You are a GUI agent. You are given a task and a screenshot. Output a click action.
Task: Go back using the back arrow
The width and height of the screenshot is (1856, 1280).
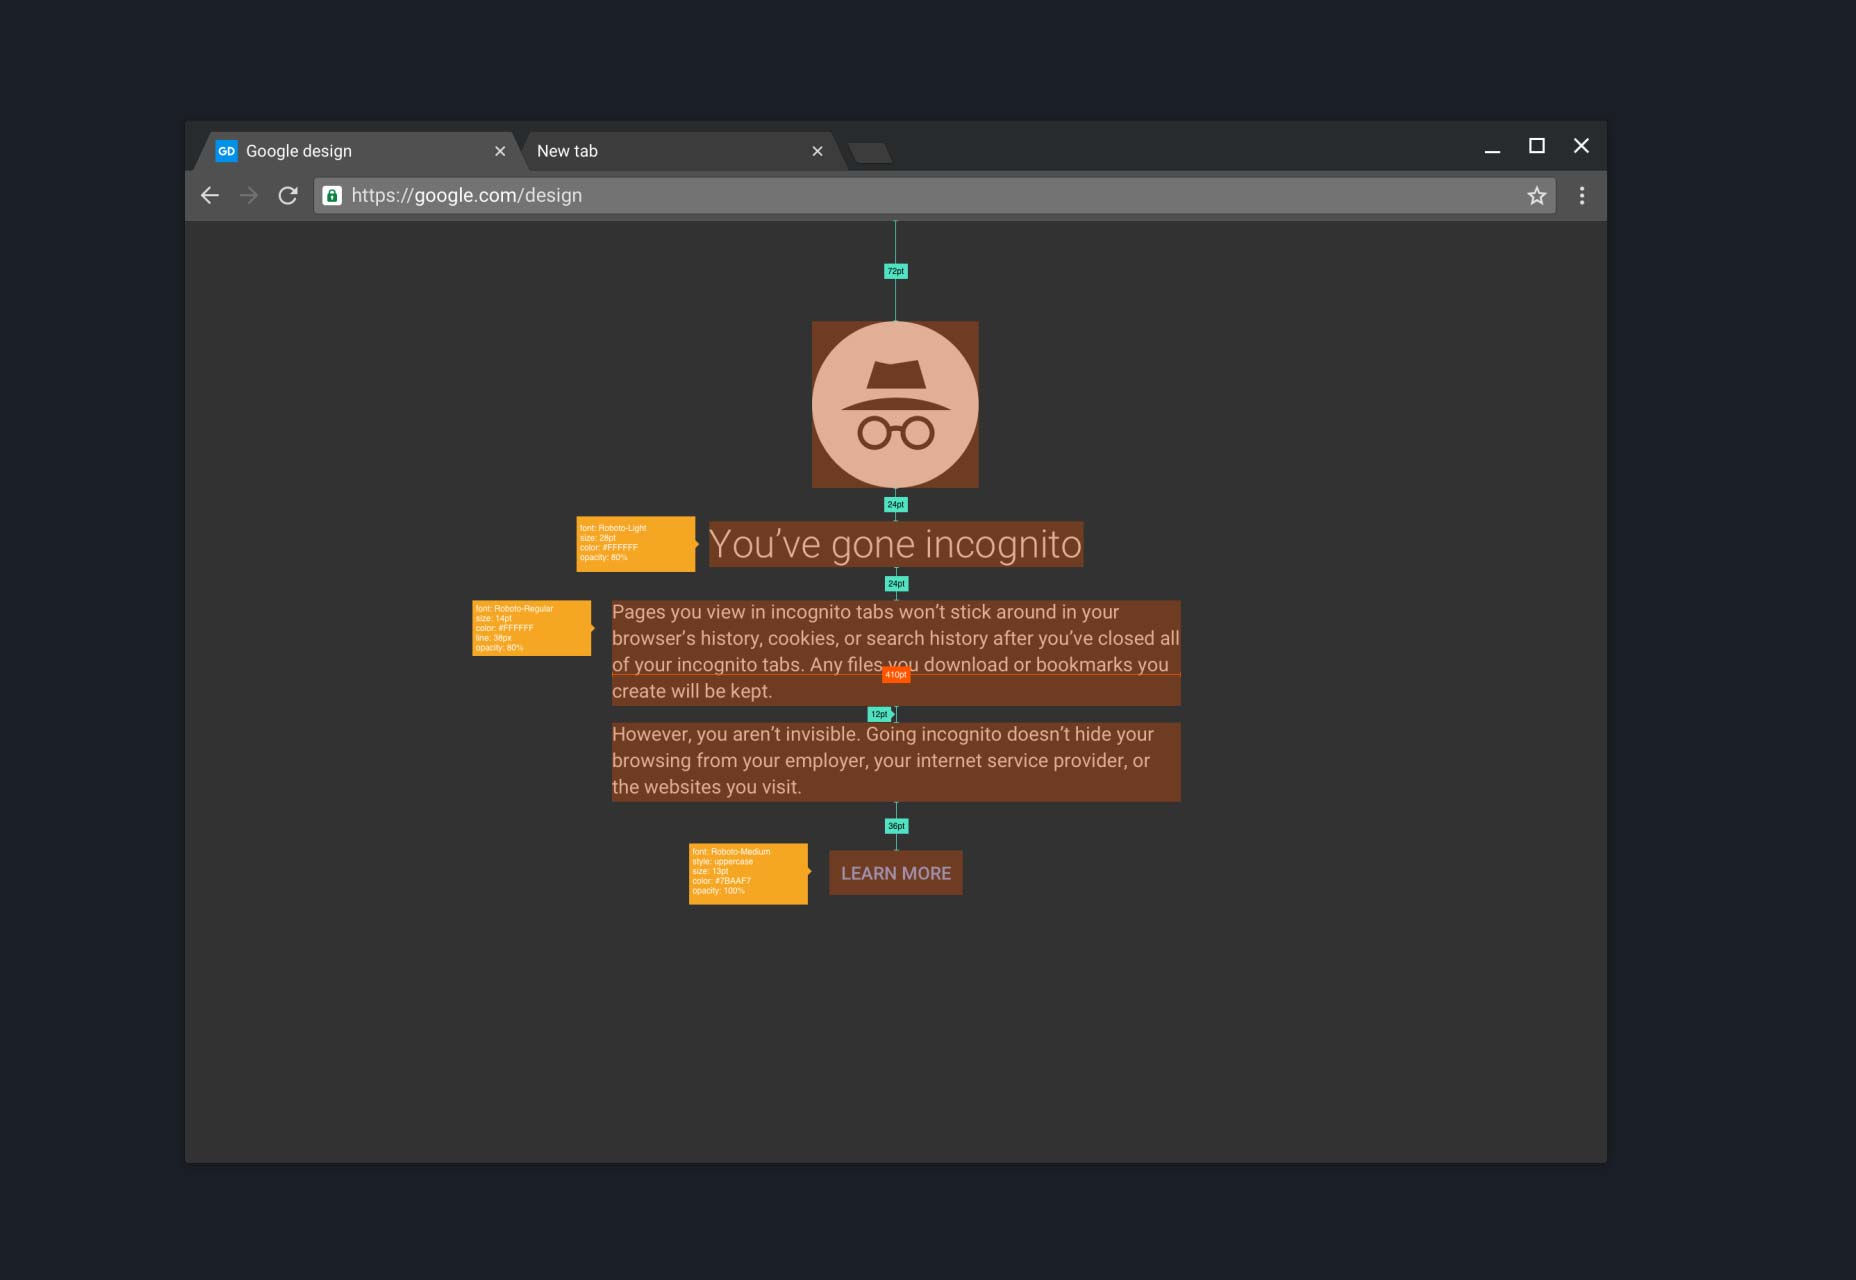click(x=210, y=196)
